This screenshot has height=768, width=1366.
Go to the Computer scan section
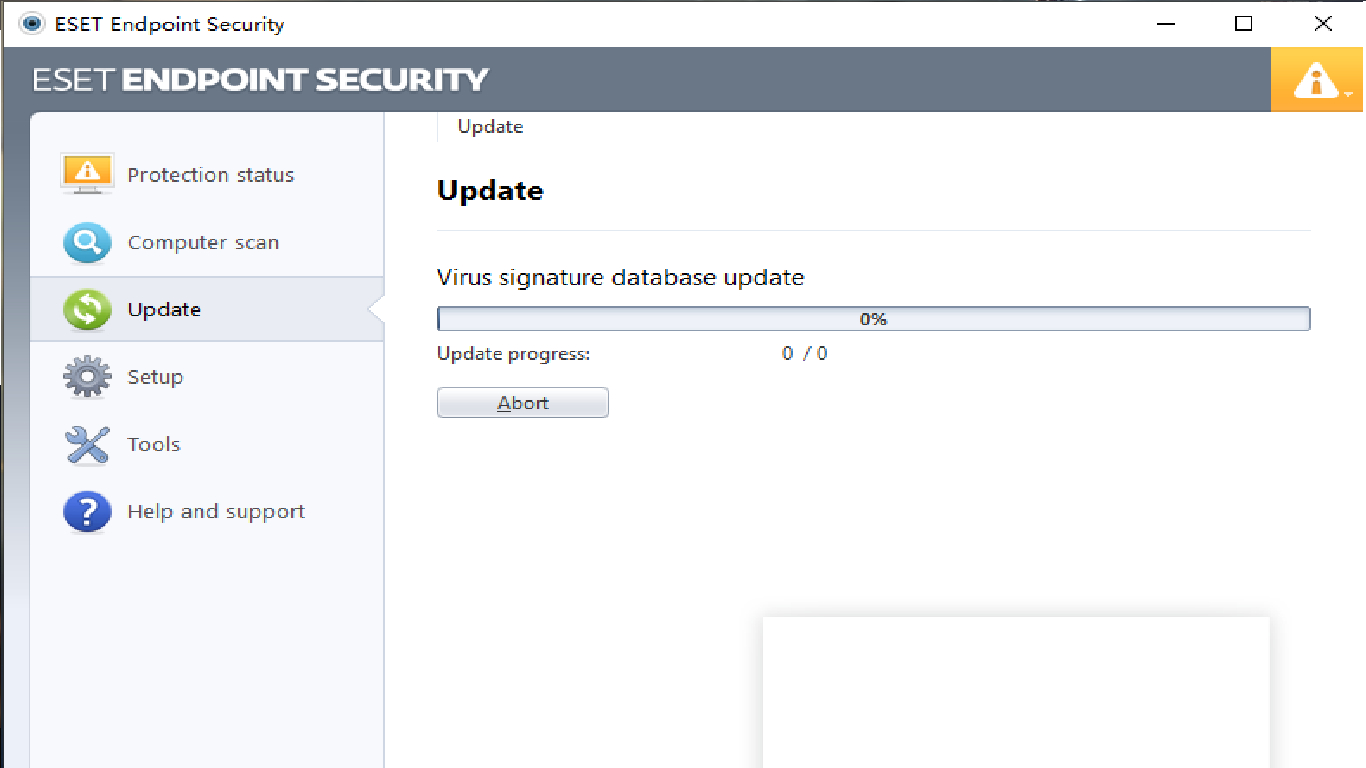(x=203, y=242)
